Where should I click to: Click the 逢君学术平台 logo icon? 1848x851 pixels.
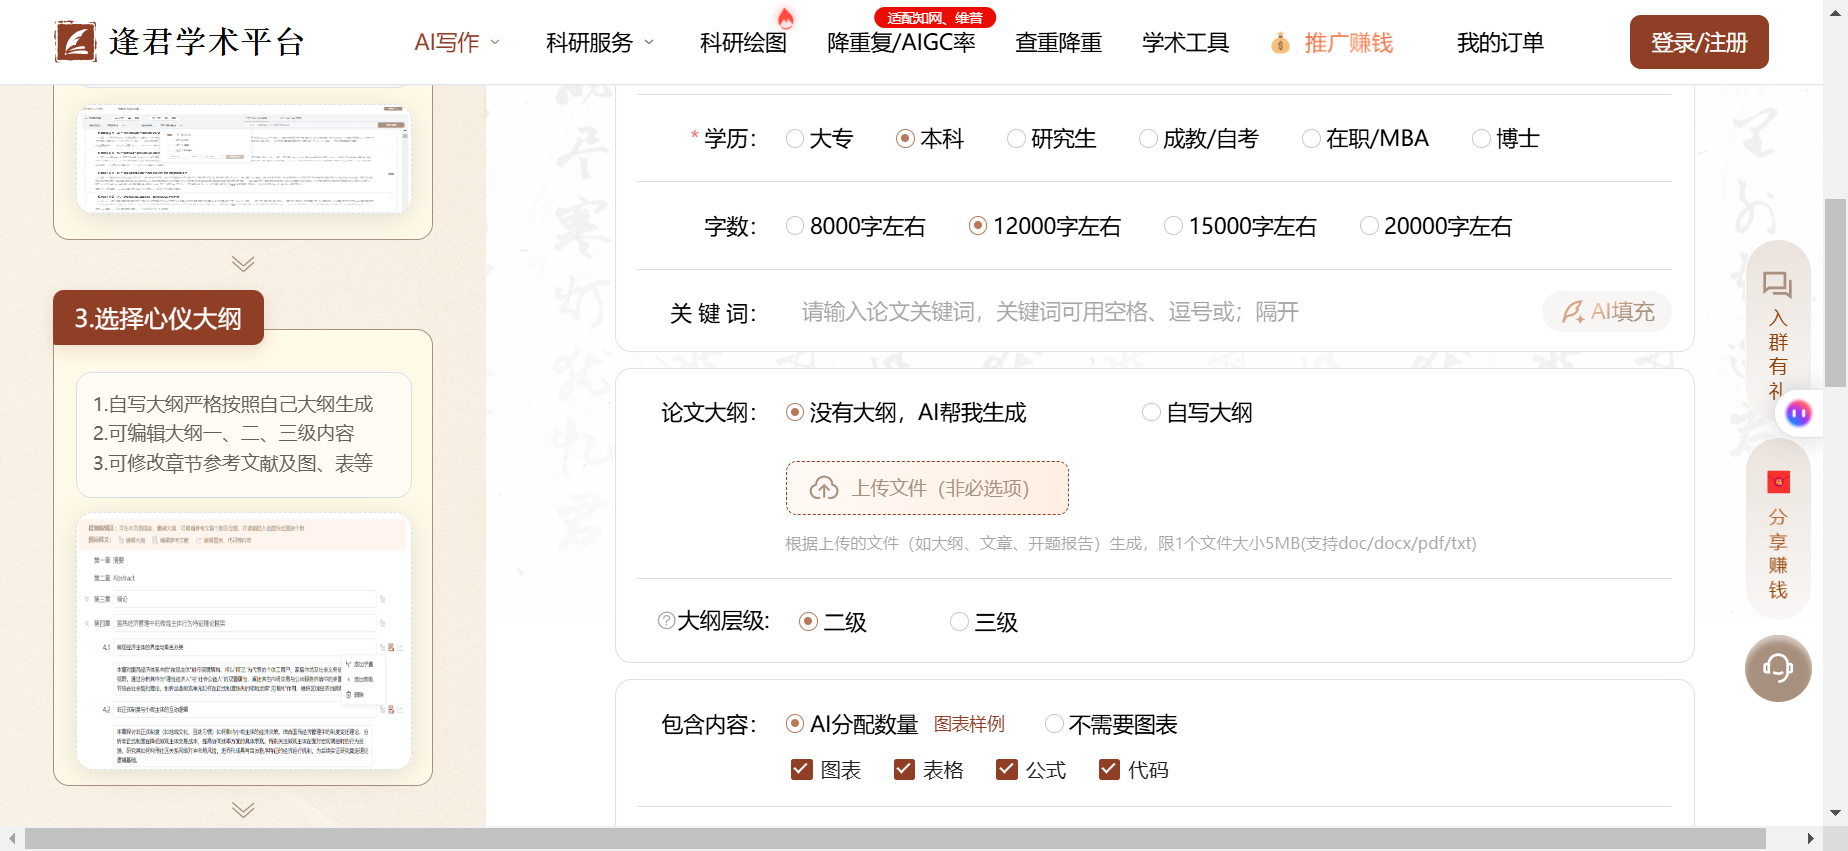click(76, 42)
